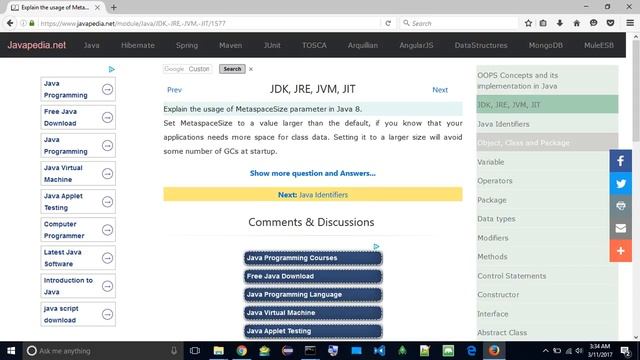Share the page on Twitter
640x360 pixels.
coord(620,183)
